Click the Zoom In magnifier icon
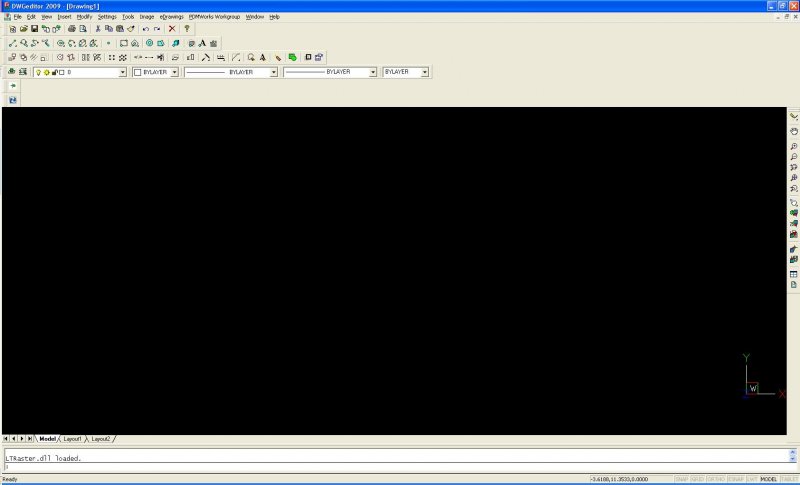The width and height of the screenshot is (800, 485). point(794,147)
